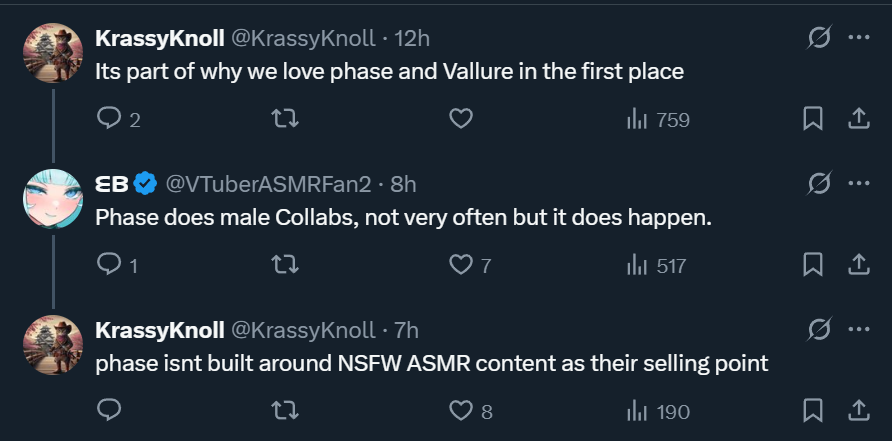Image resolution: width=892 pixels, height=441 pixels.
Task: Open @VTuberASMRFan2 profile handle
Action: click(268, 184)
